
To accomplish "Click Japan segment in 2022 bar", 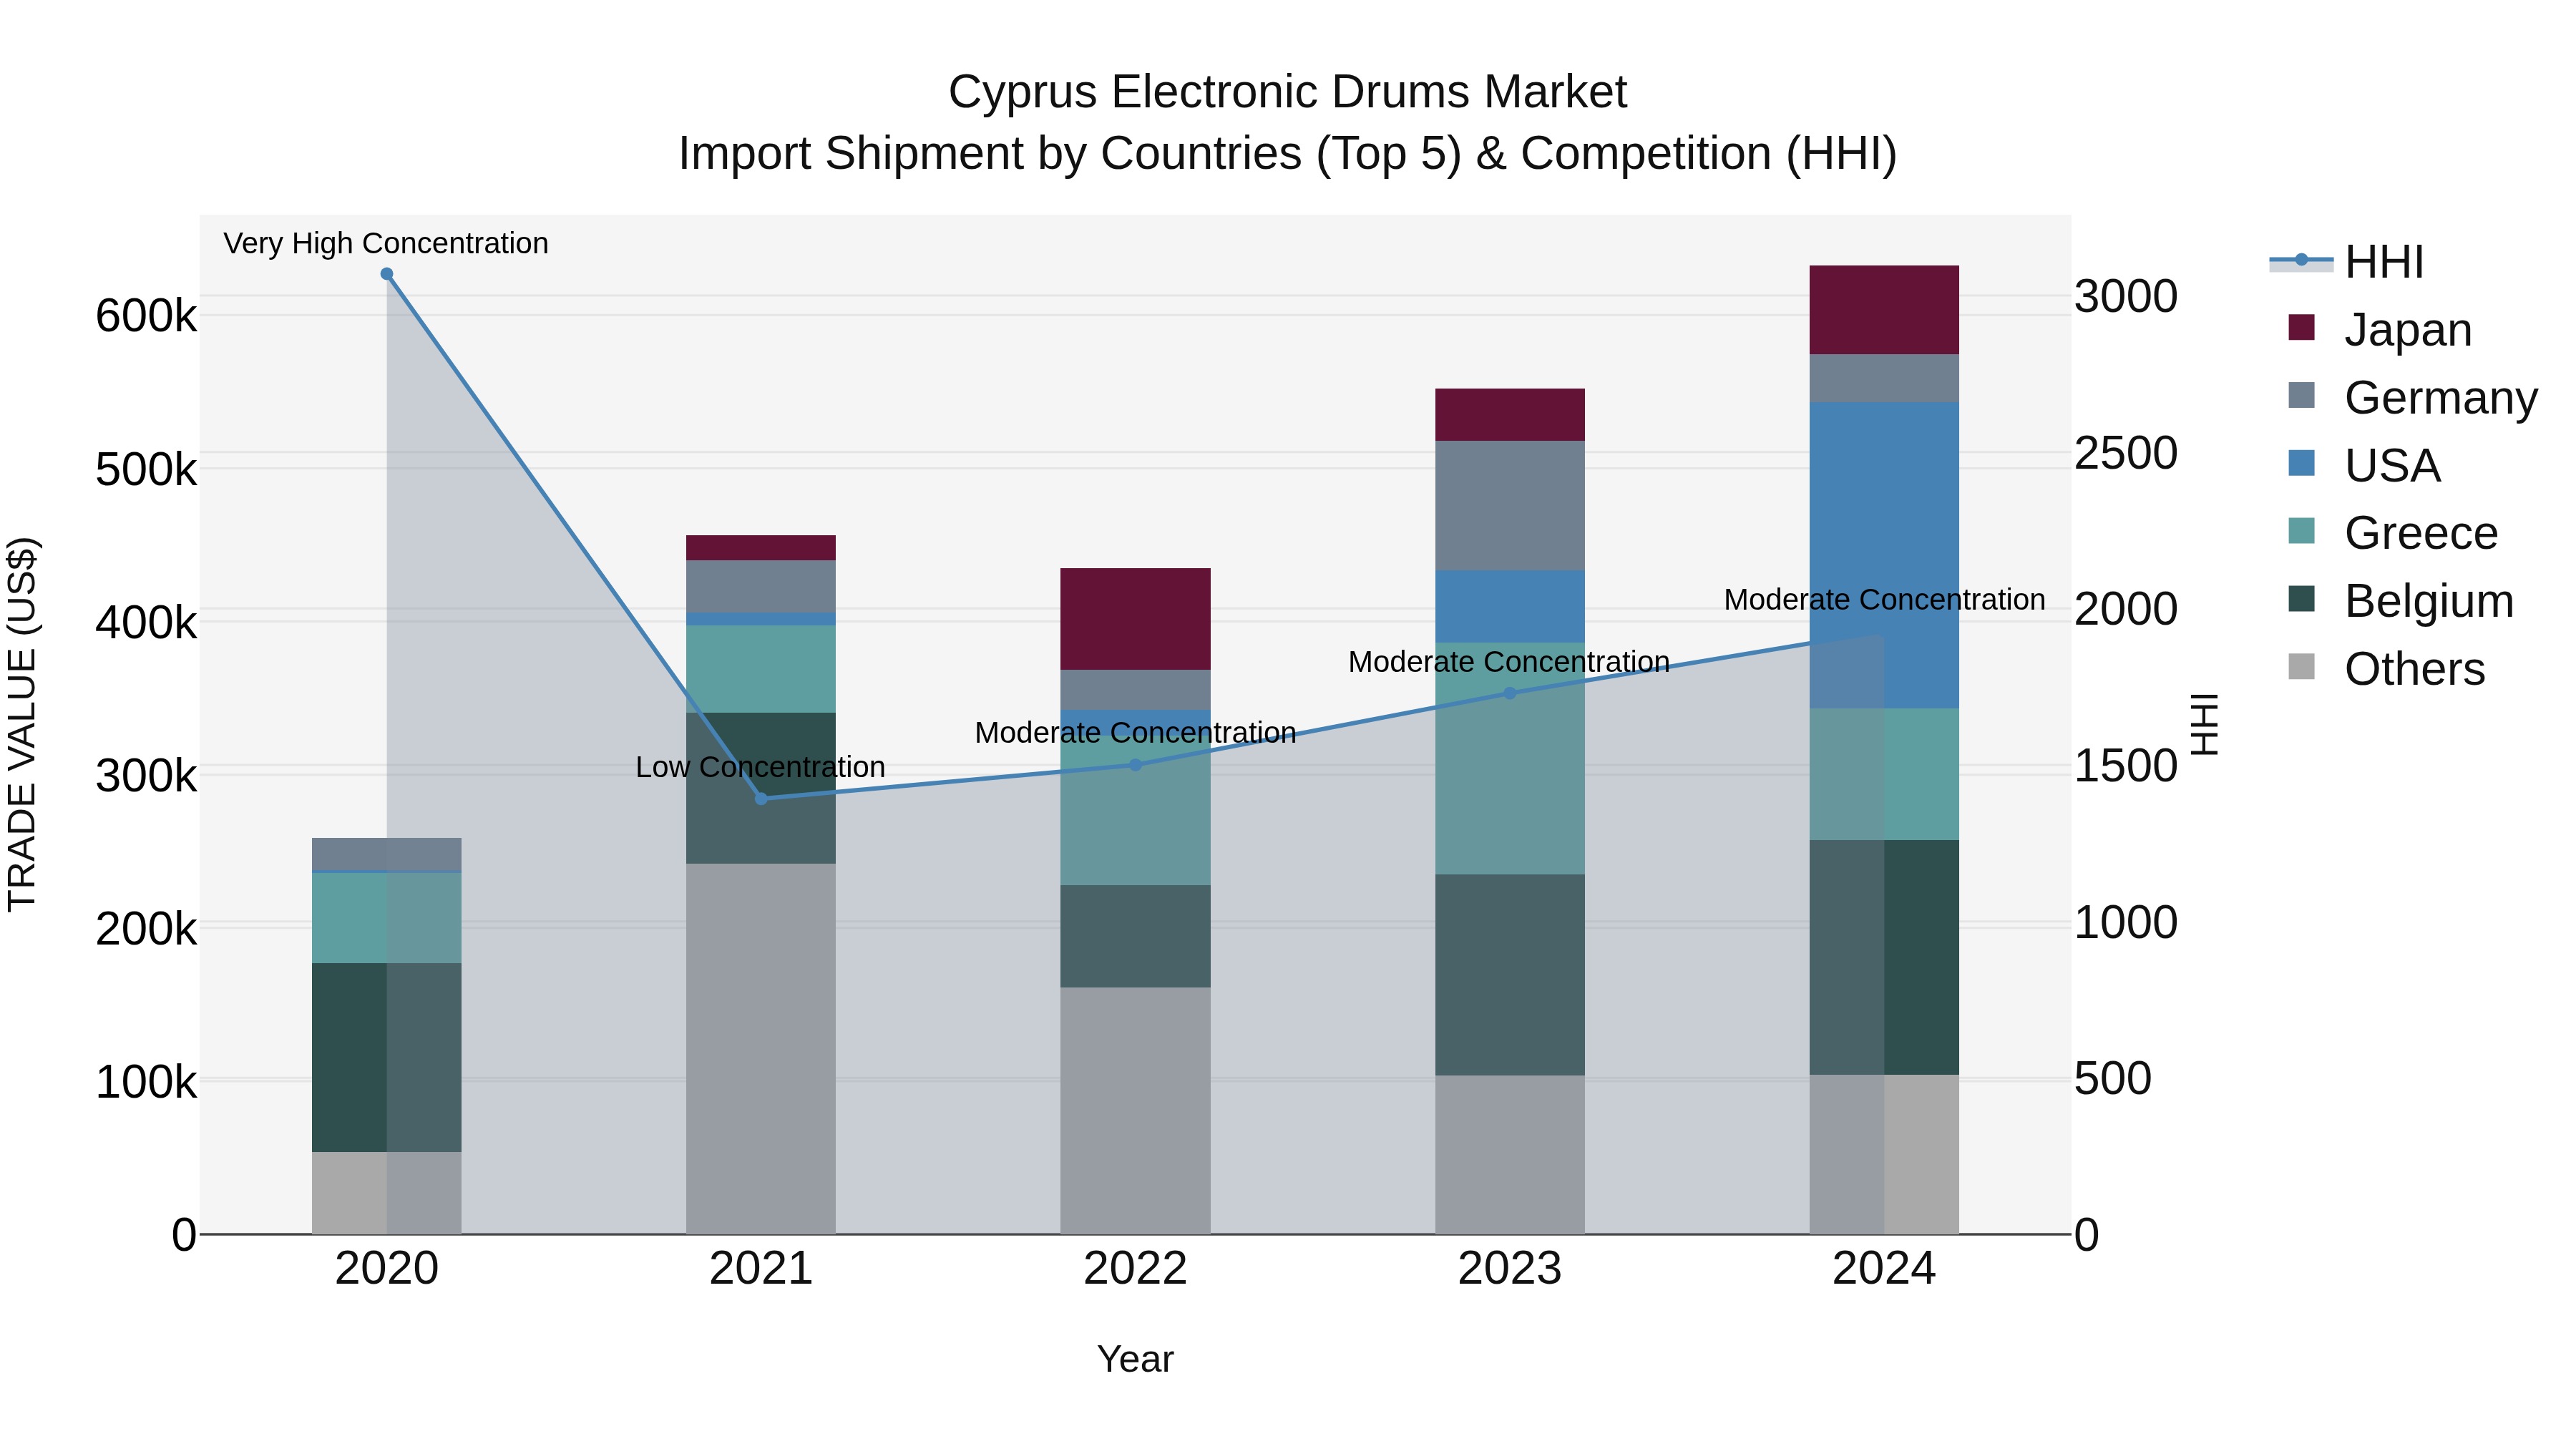I will (x=1135, y=618).
